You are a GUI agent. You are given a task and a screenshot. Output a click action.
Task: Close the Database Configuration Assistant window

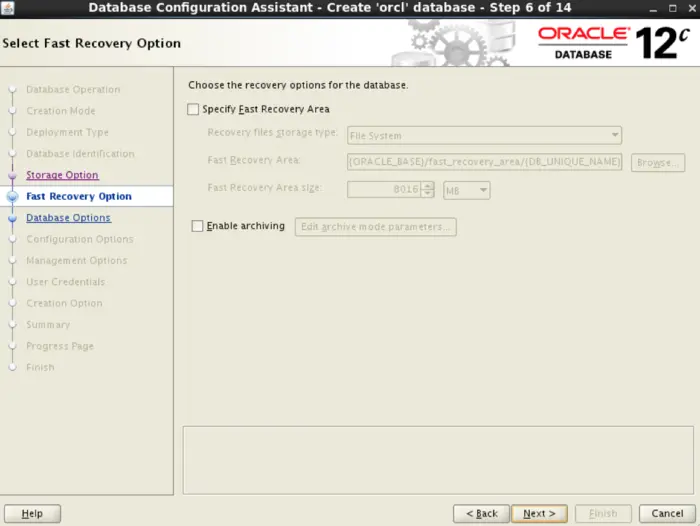tap(692, 8)
